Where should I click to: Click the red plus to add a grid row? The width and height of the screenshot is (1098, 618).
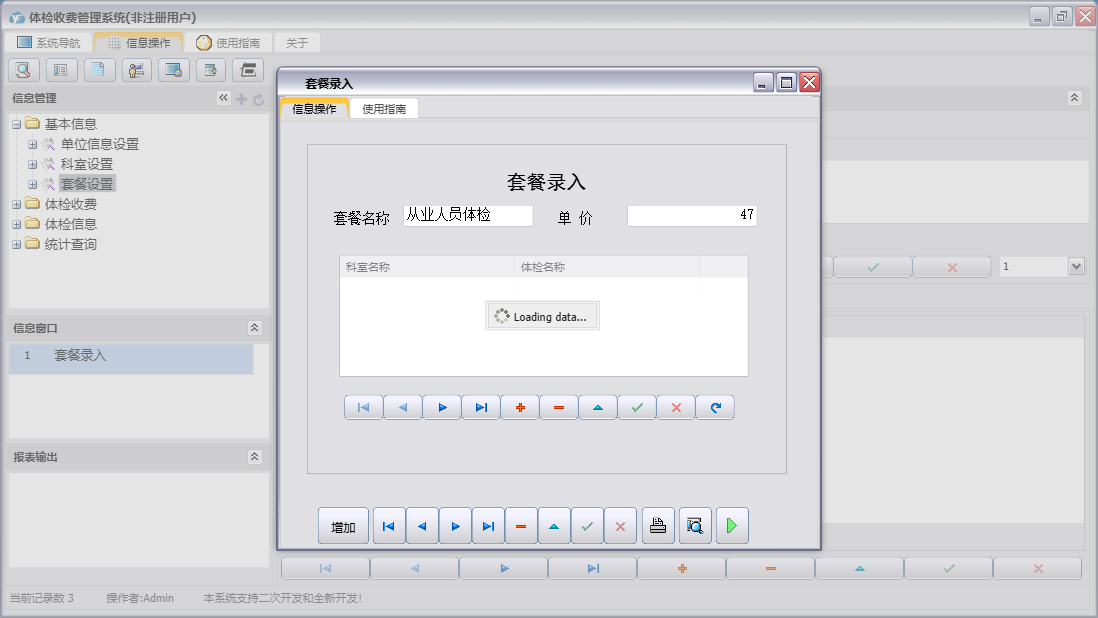tap(520, 407)
